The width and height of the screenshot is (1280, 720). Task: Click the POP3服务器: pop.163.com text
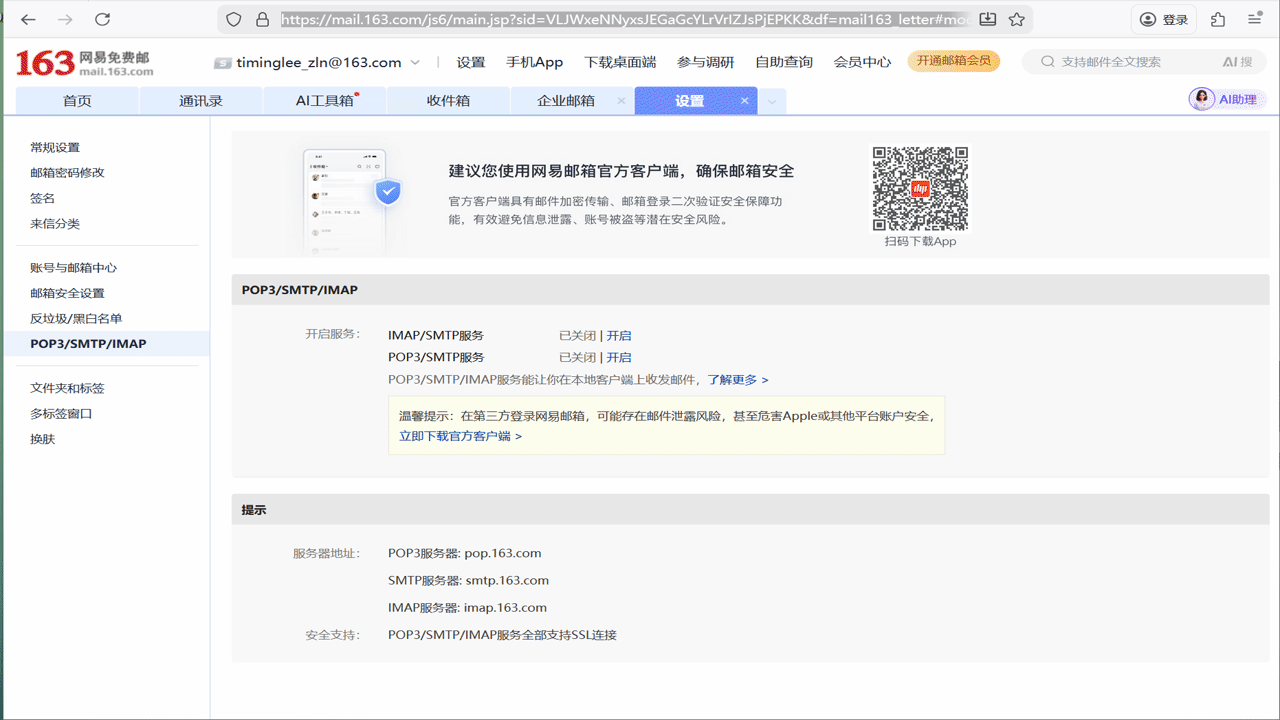464,553
